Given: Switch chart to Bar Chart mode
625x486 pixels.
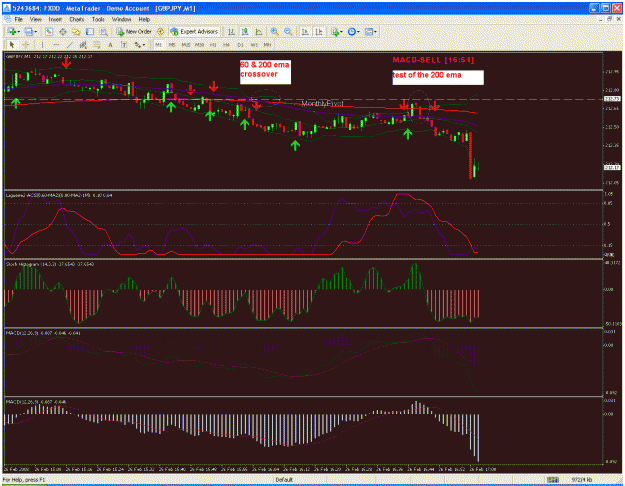Looking at the screenshot, I should click(231, 31).
